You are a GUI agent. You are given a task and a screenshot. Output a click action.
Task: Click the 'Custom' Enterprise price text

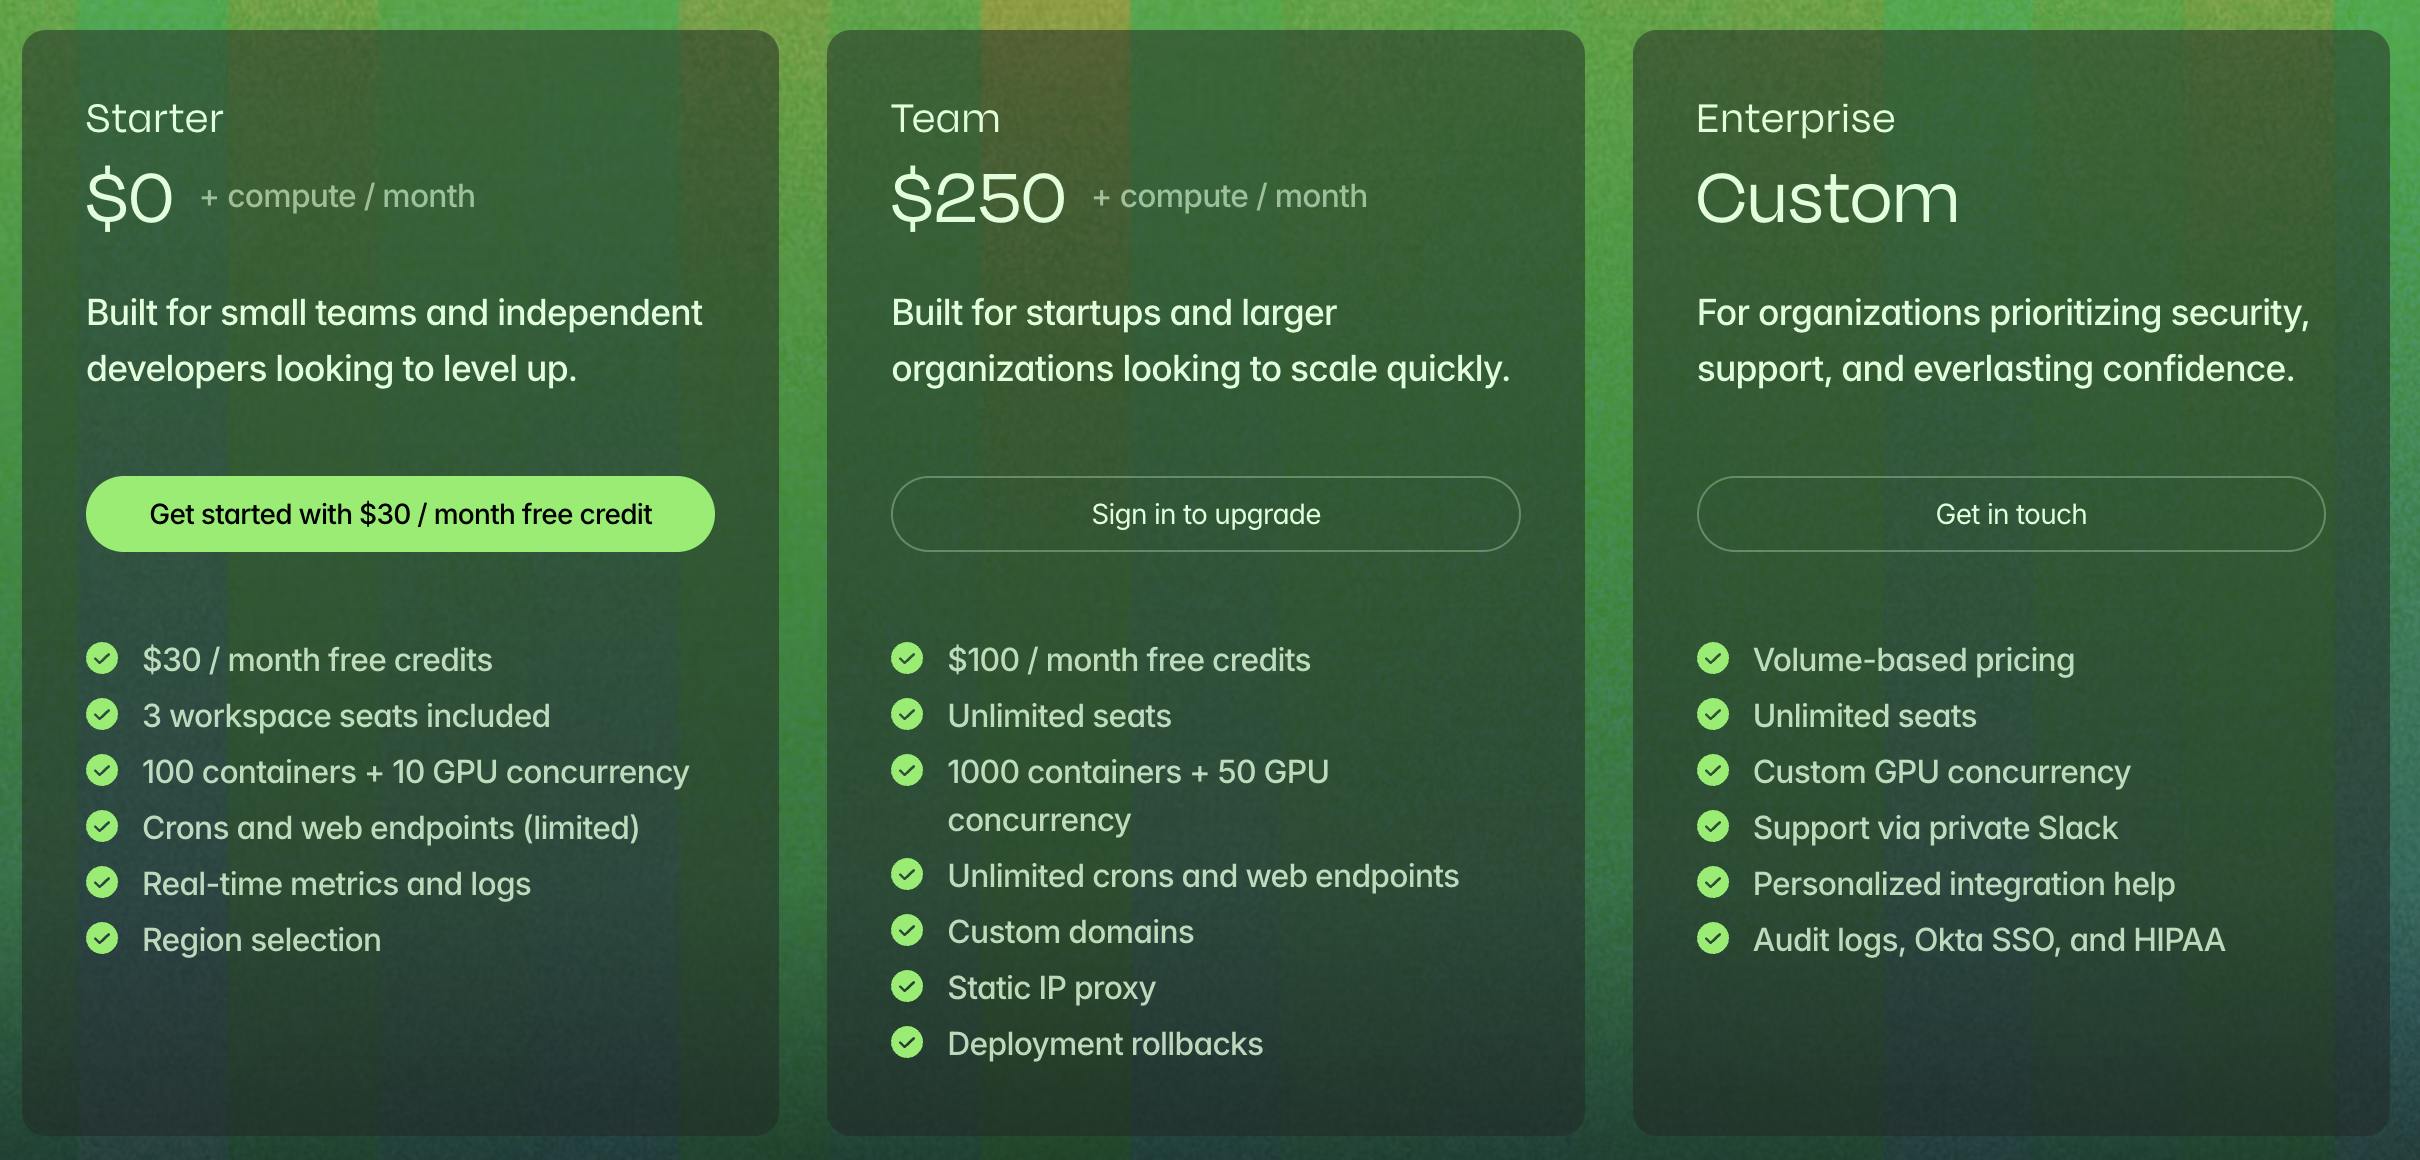click(x=1827, y=198)
